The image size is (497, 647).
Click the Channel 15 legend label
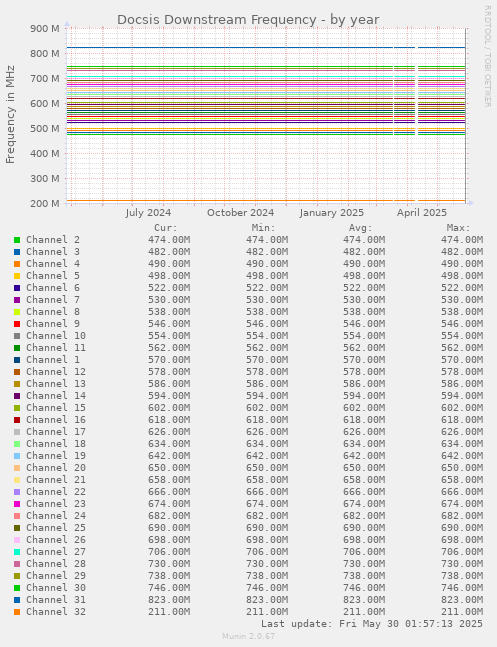[x=56, y=408]
